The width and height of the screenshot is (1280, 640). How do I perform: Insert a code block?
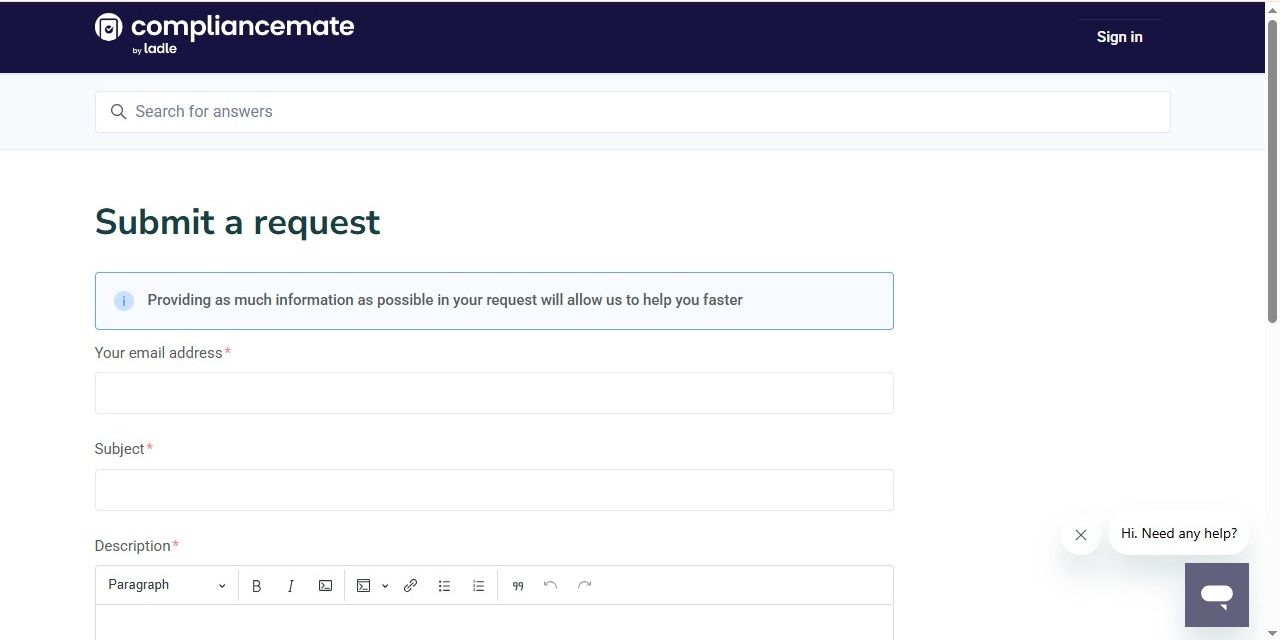(363, 585)
